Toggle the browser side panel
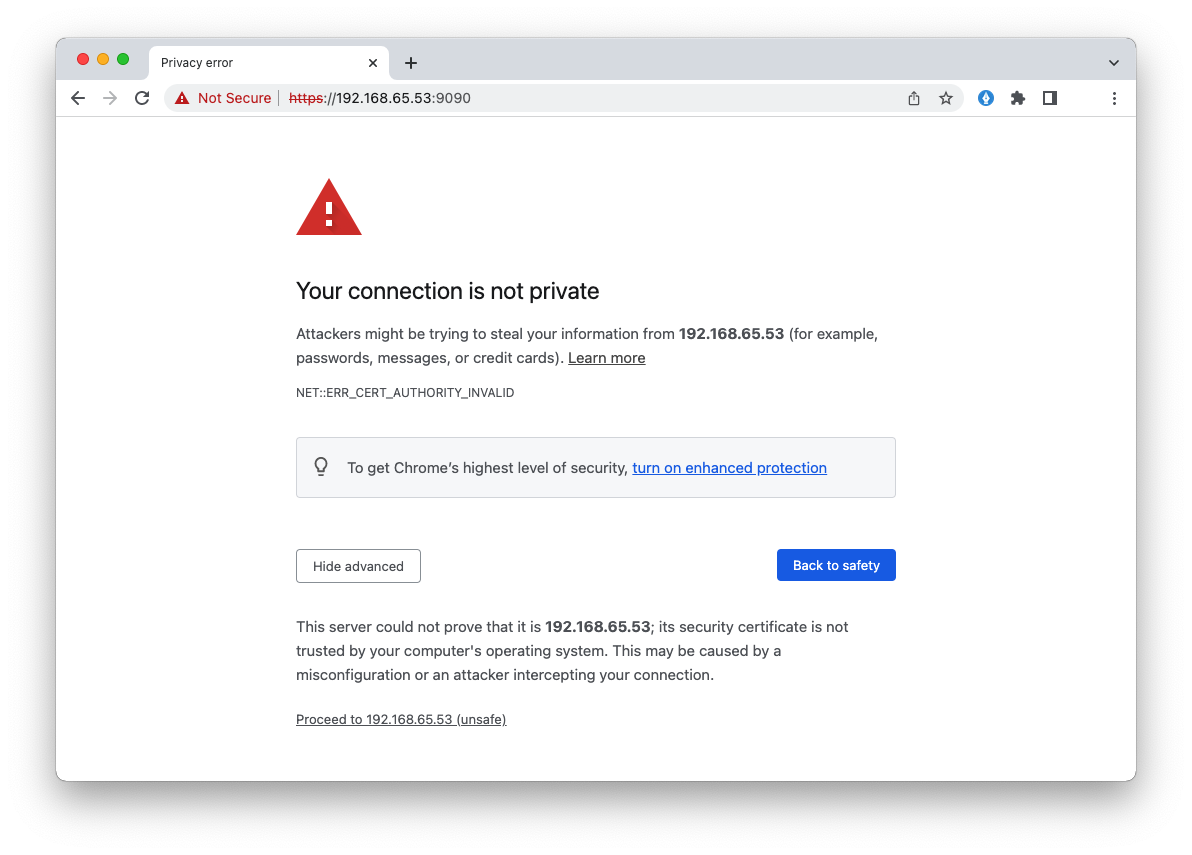The image size is (1192, 855). point(1050,98)
